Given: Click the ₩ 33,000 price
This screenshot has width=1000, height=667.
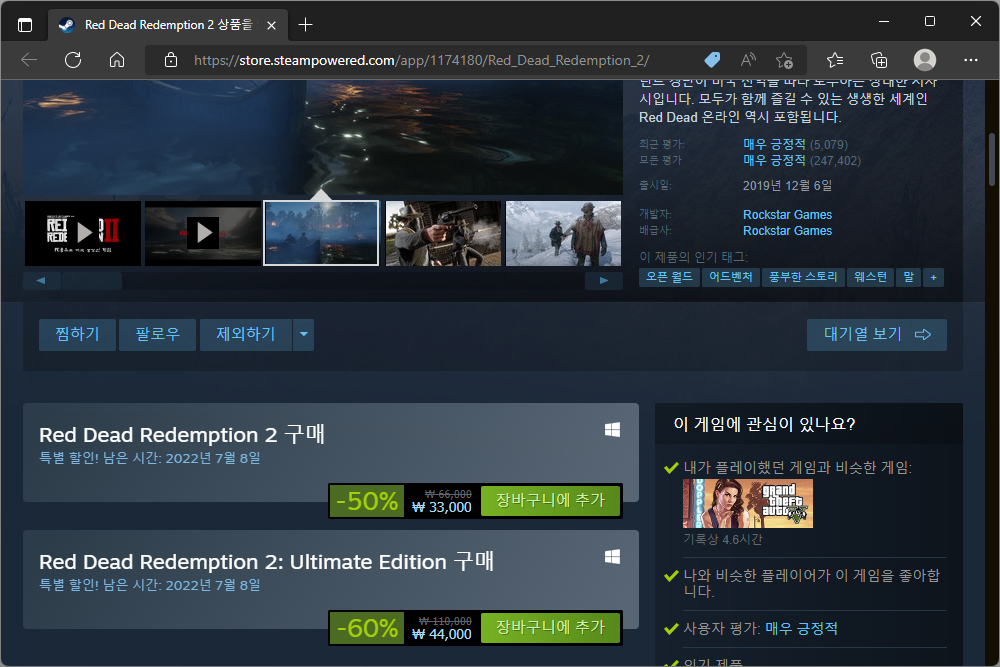Looking at the screenshot, I should (442, 508).
